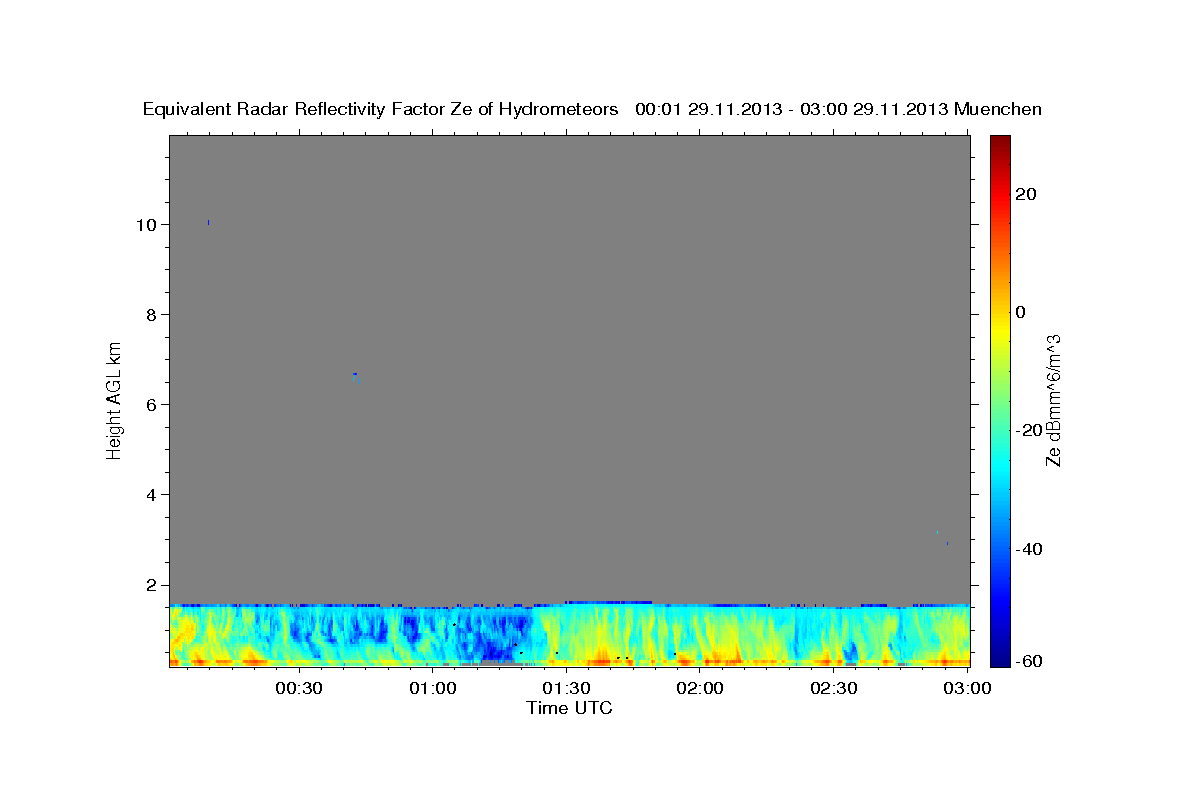
Task: Click the blue speck echo near 6.7 km height
Action: (355, 374)
